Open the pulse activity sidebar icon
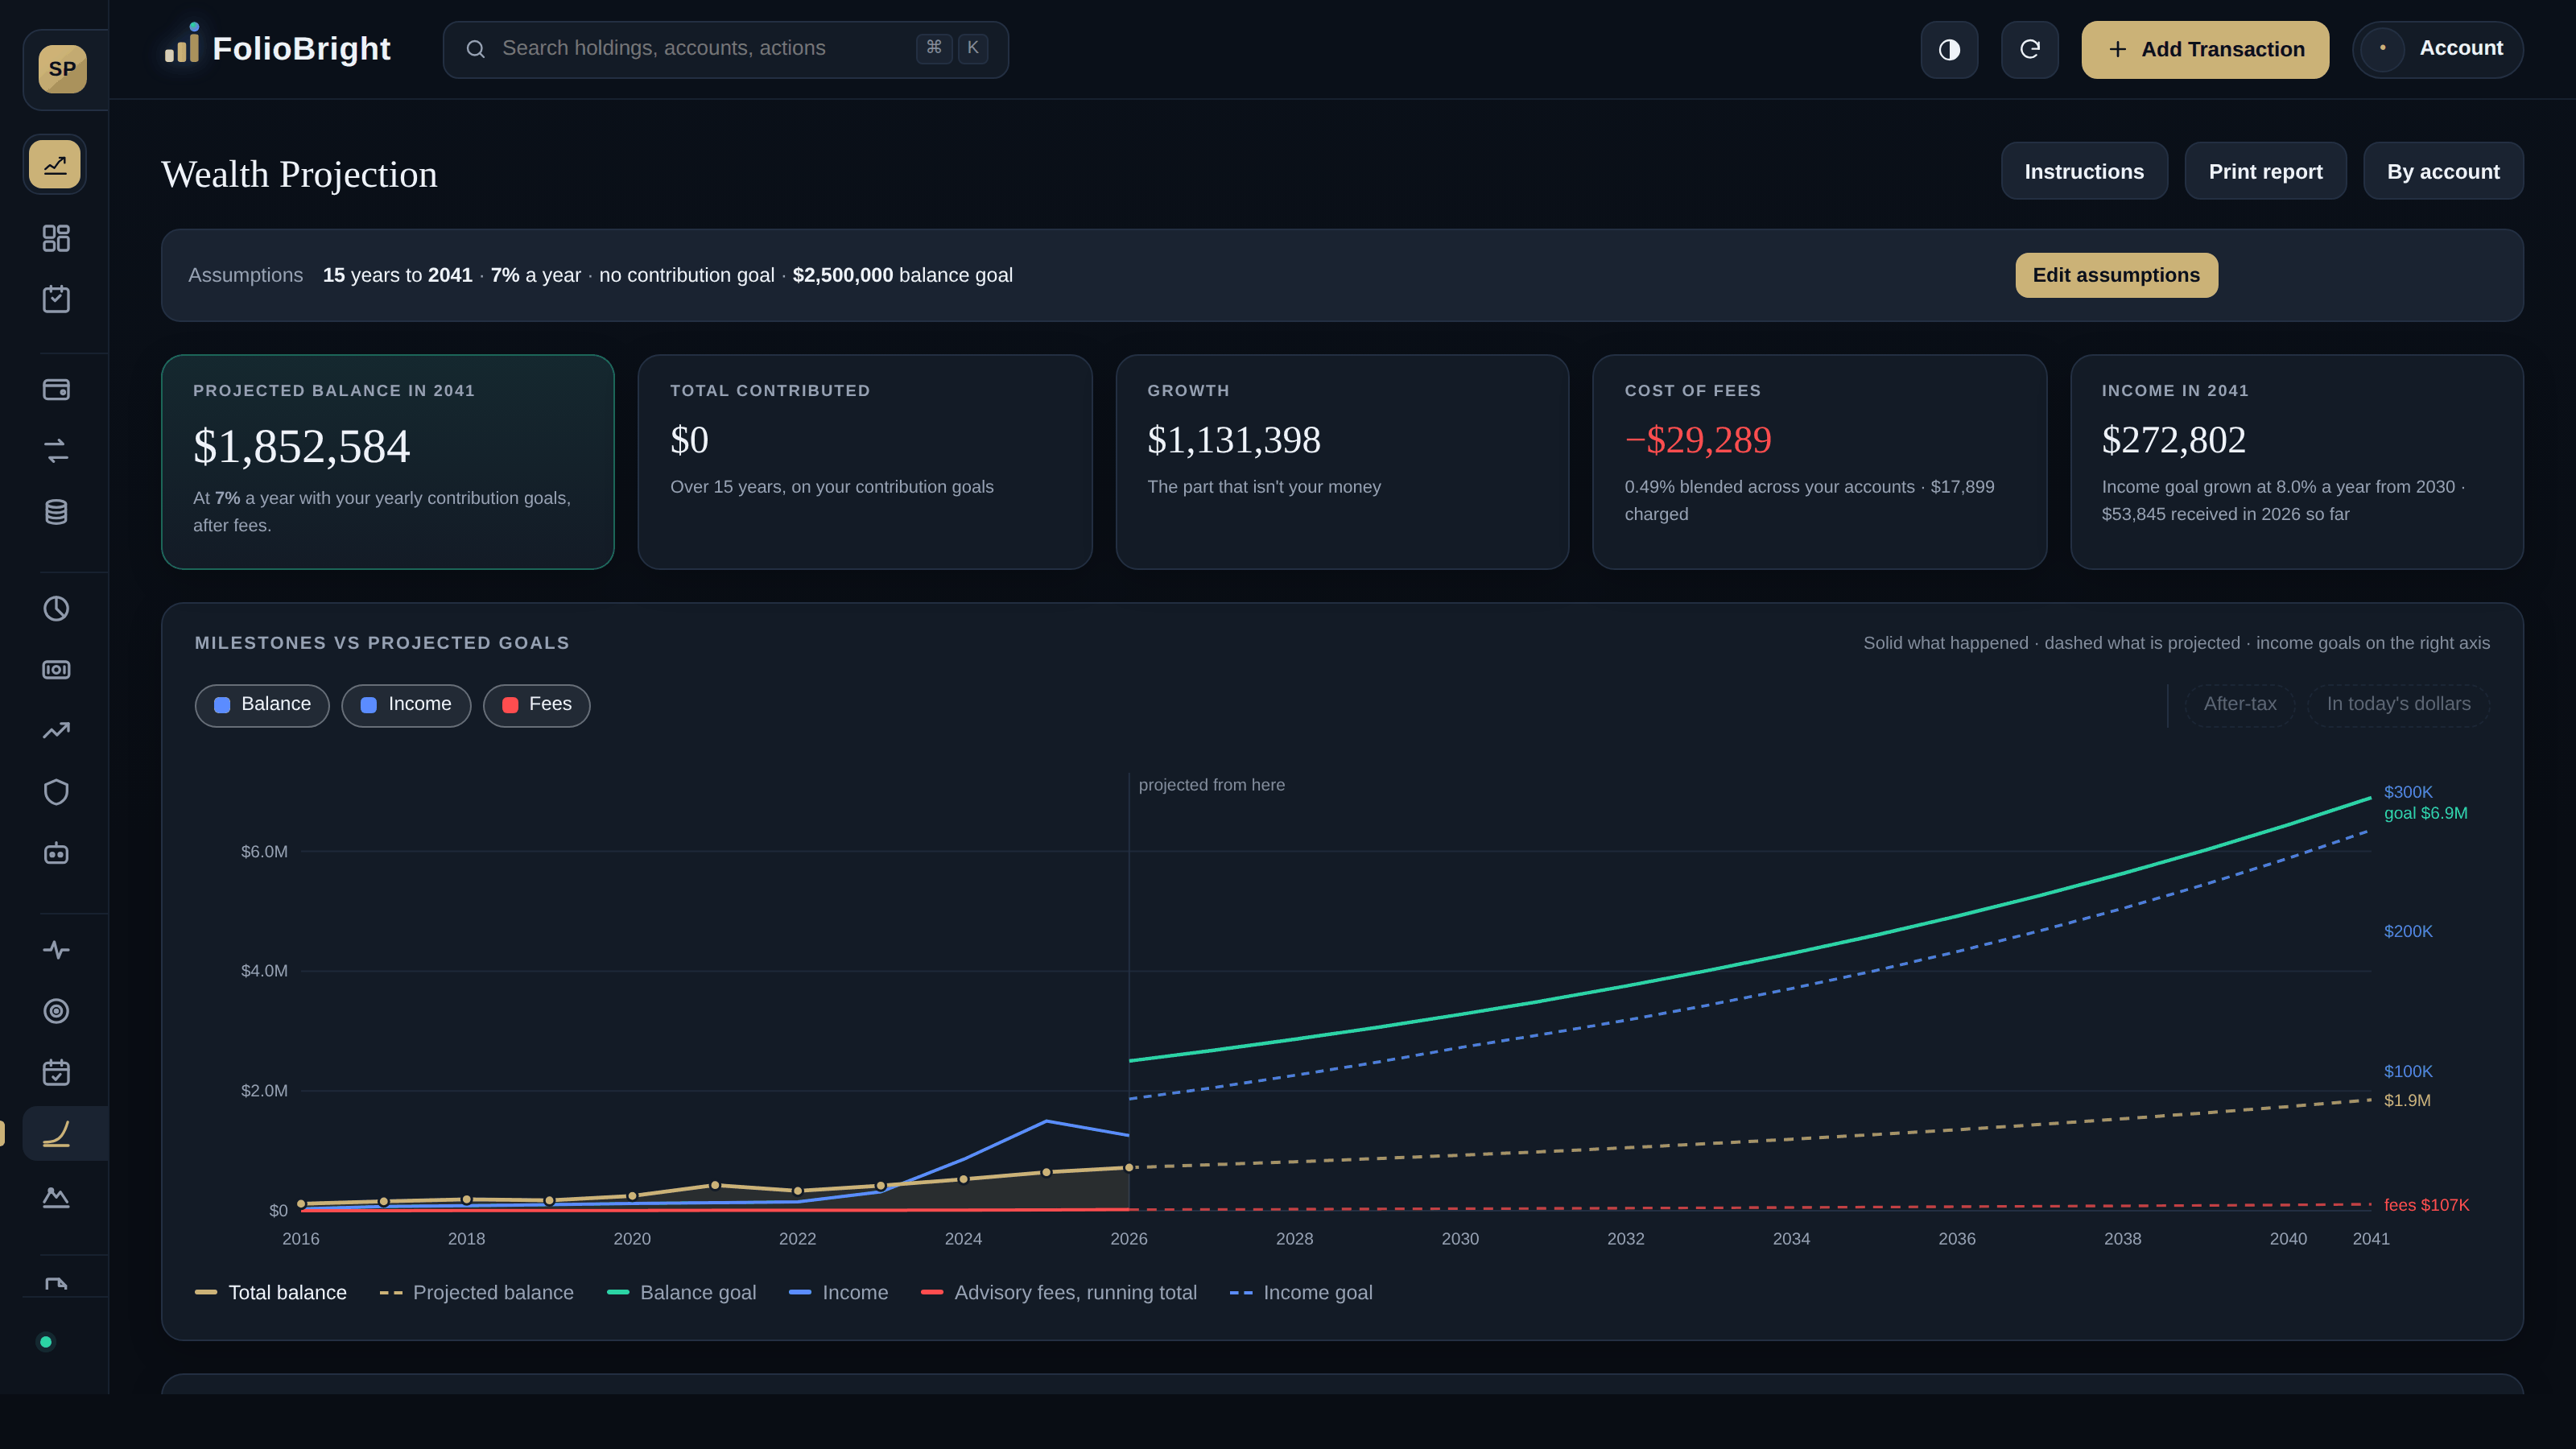 click(56, 949)
